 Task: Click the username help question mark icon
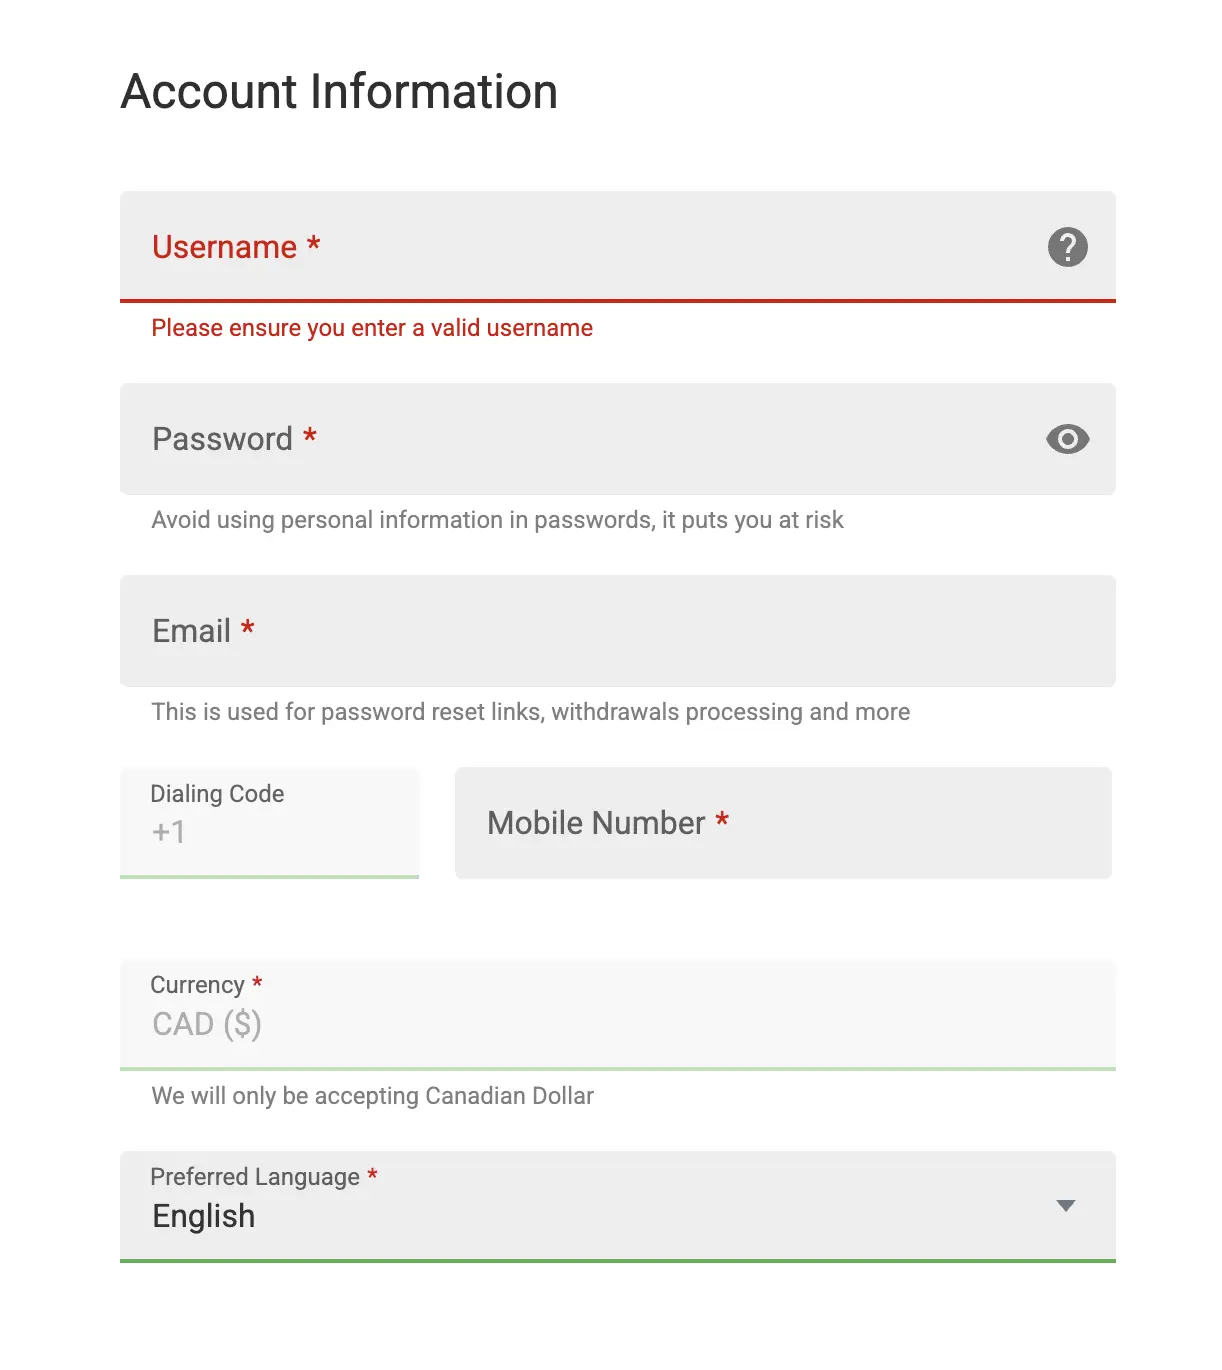pyautogui.click(x=1067, y=247)
